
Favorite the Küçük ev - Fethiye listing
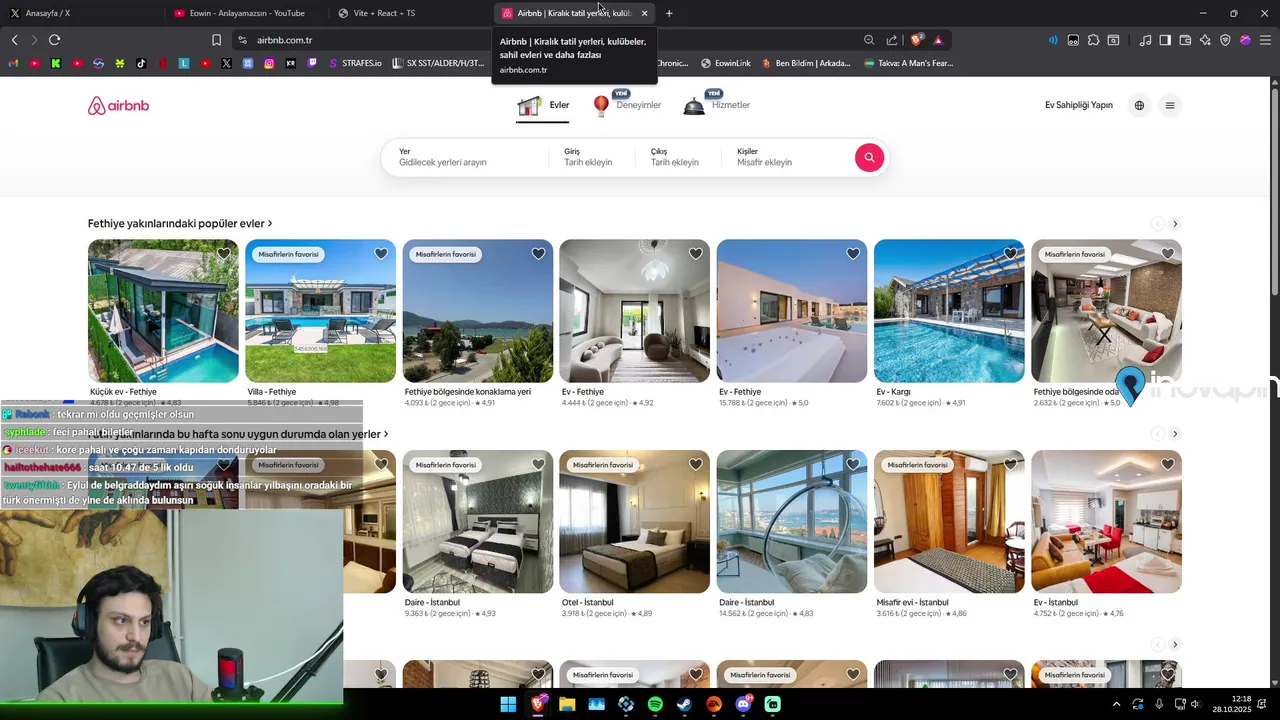[x=224, y=254]
